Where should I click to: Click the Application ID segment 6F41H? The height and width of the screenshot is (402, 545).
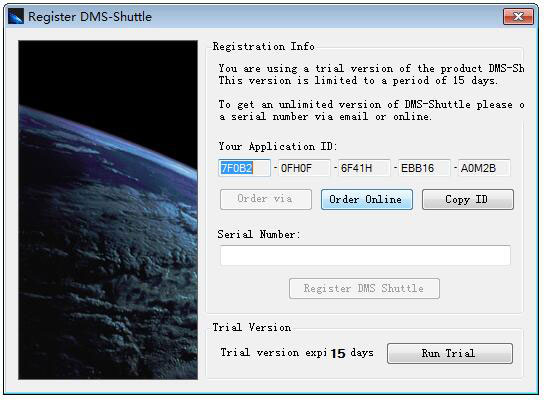click(x=364, y=168)
